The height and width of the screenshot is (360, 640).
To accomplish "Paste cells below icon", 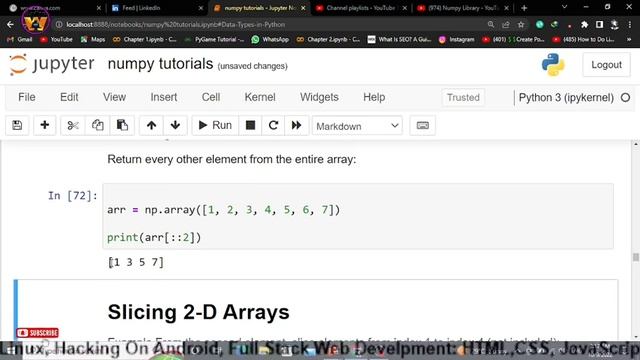I will 122,125.
